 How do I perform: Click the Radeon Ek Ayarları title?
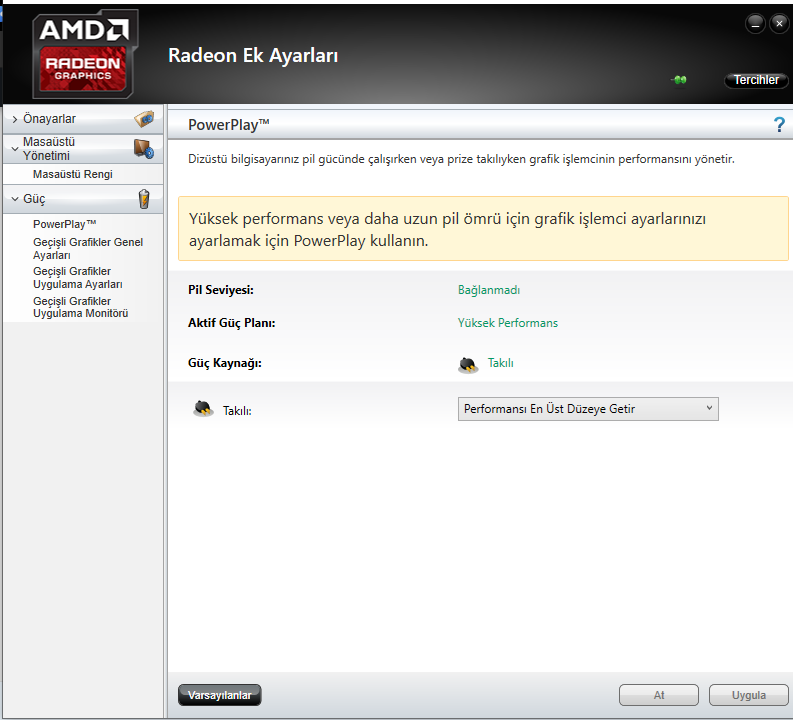pos(253,55)
